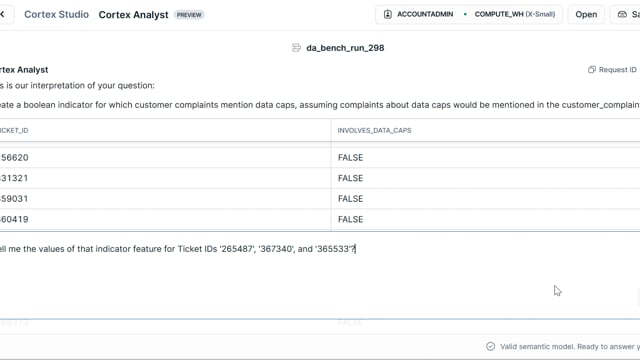Viewport: 640px width, 360px height.
Task: Click the semantic model icon by da_bench_run_298
Action: point(296,48)
